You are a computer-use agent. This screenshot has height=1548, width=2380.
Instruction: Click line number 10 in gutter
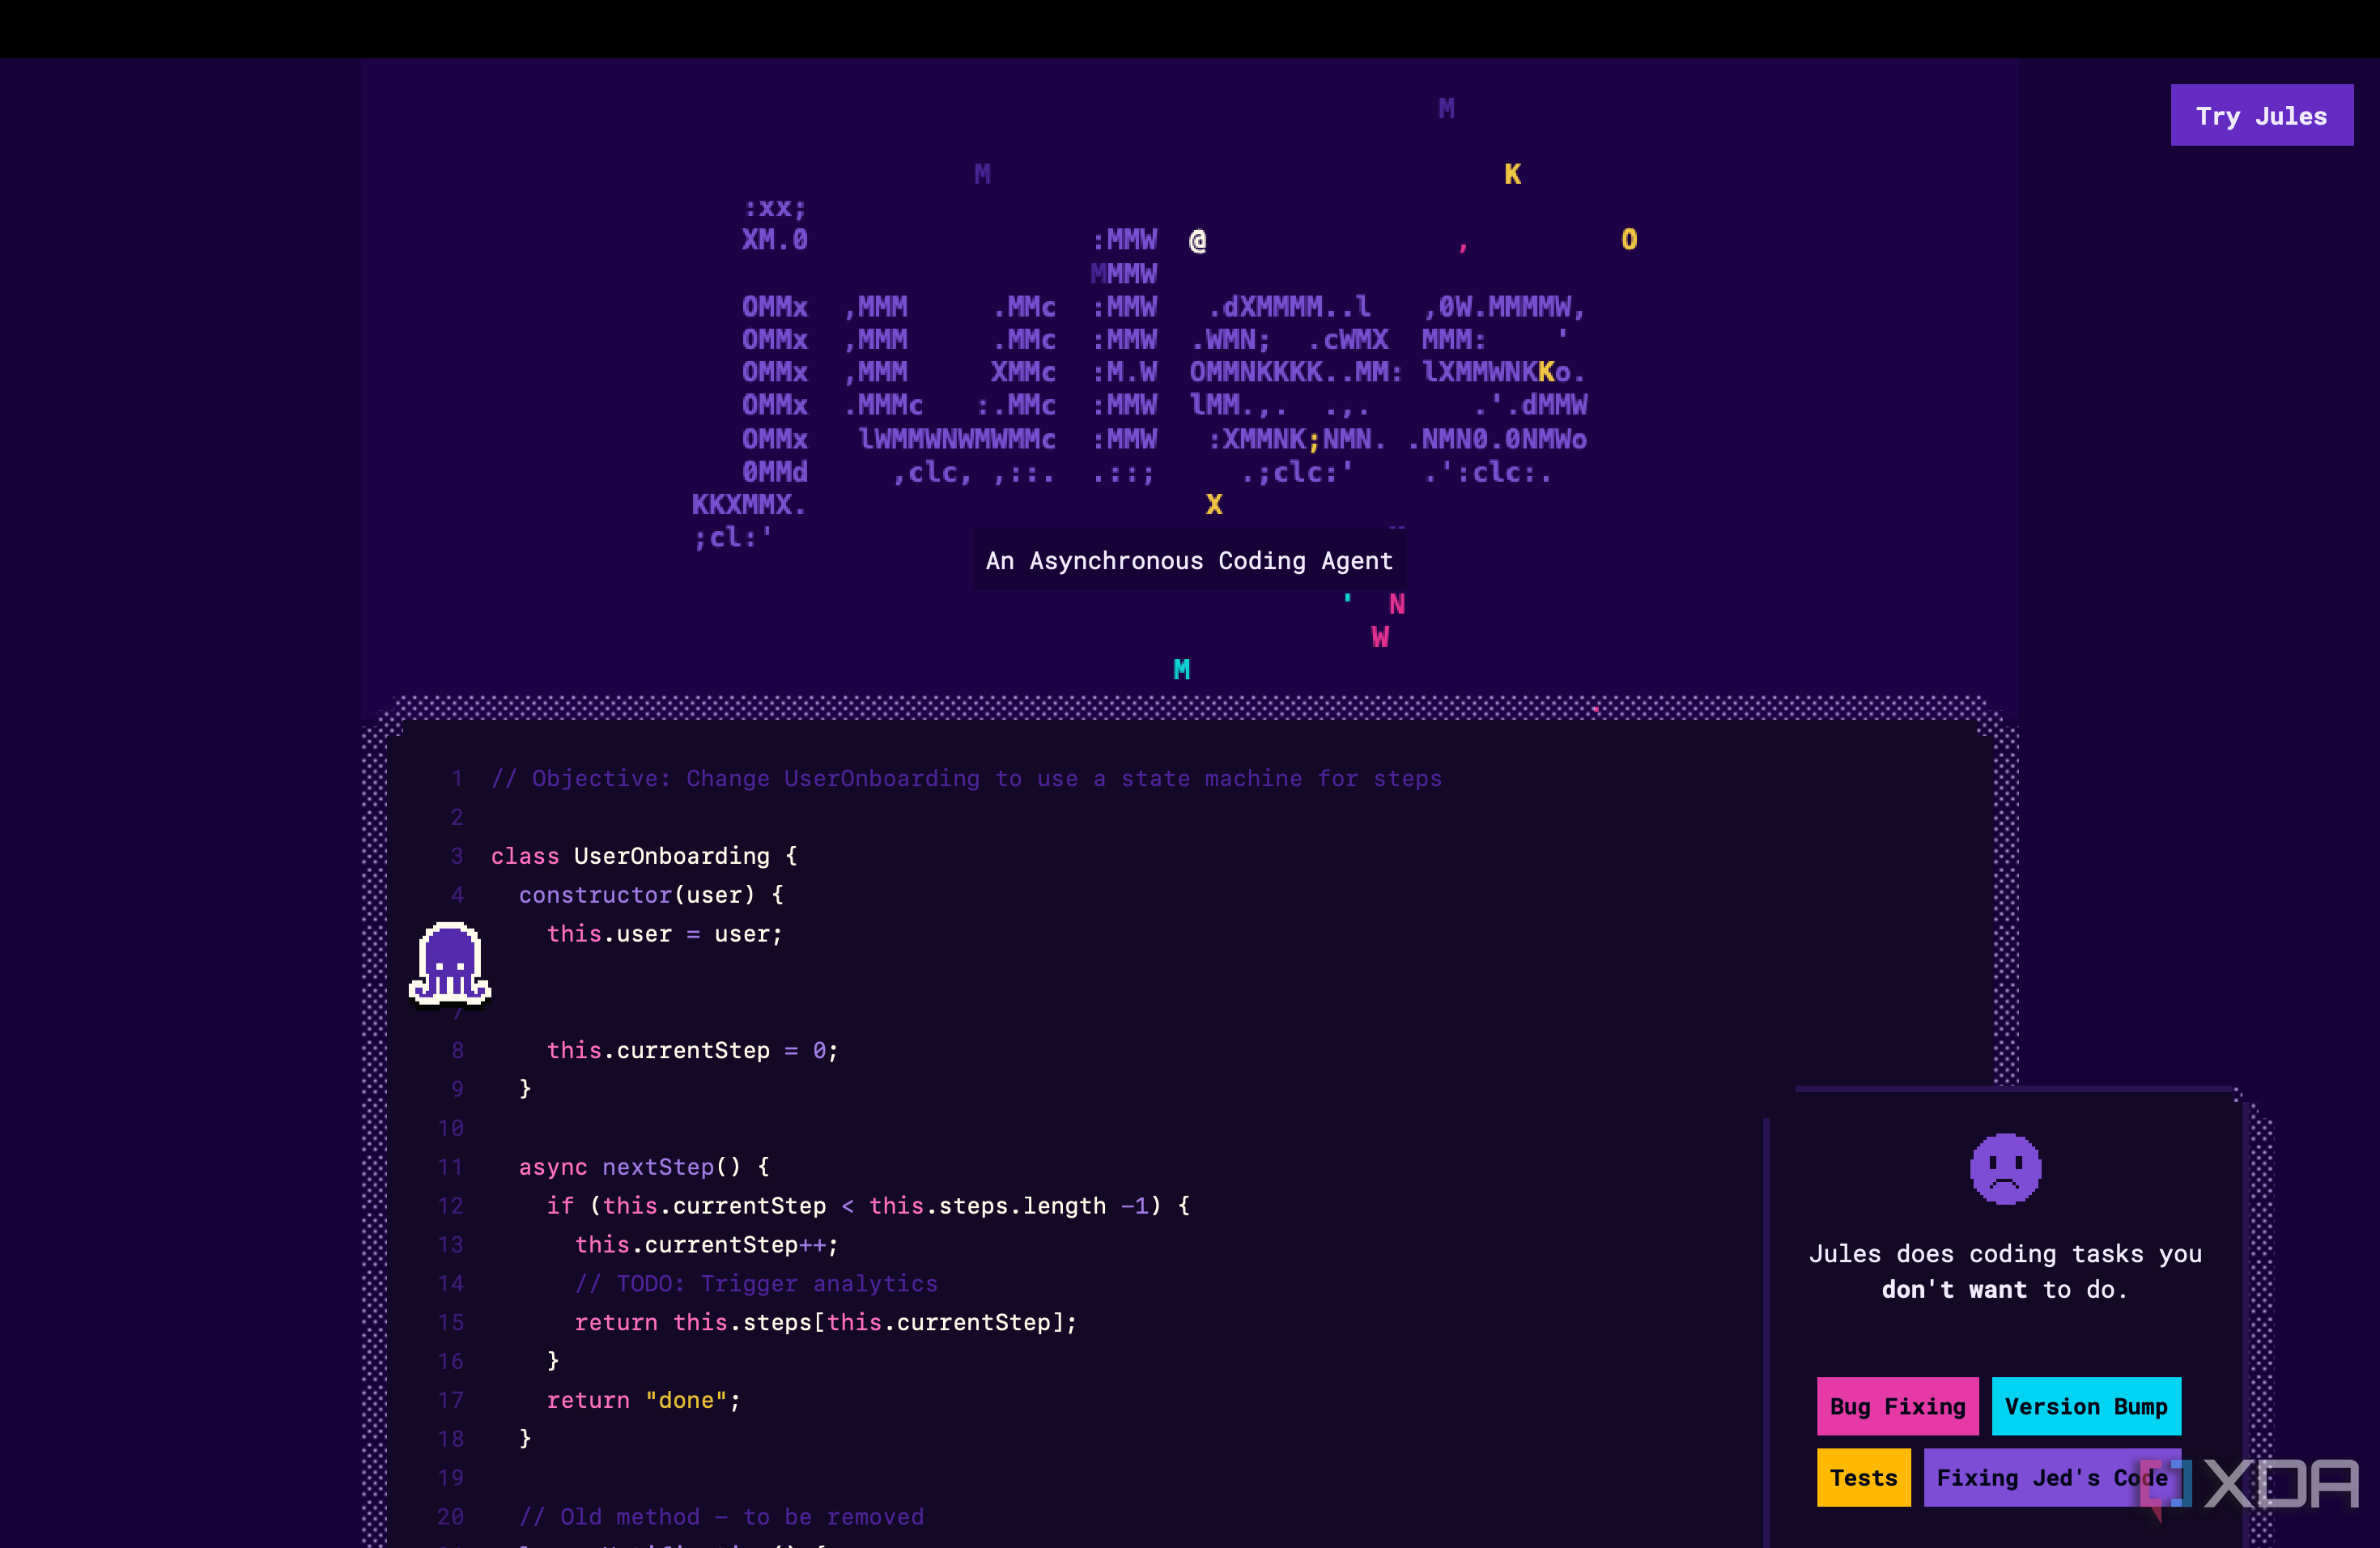click(x=451, y=1128)
